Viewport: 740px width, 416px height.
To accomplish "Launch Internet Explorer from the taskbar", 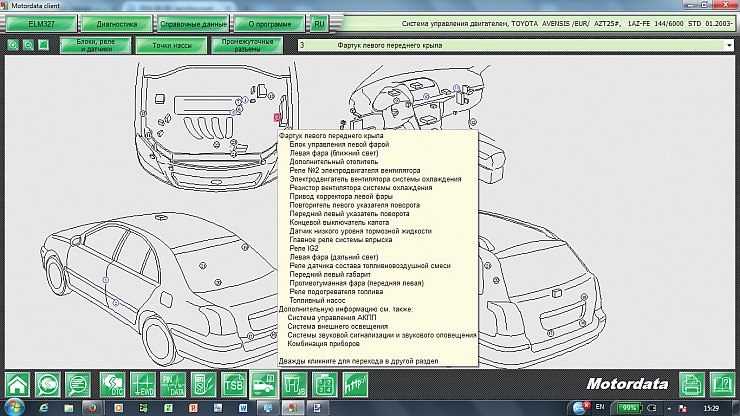I will coord(44,408).
